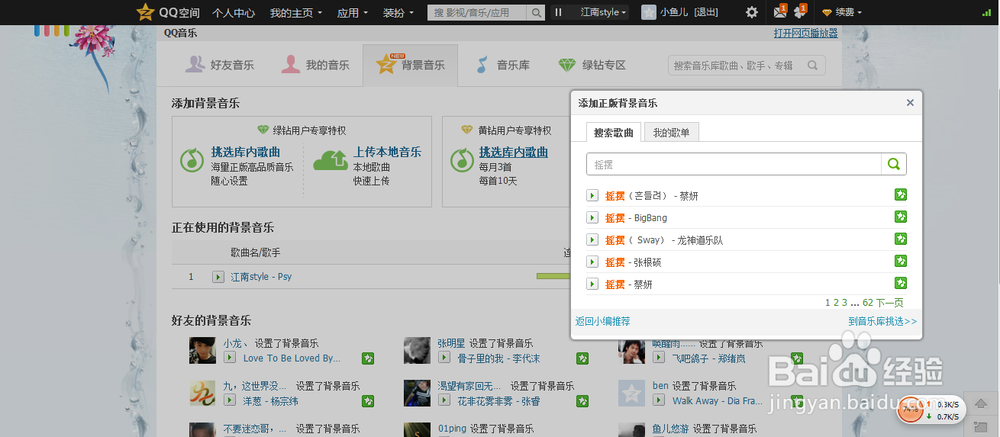Play 洋葱 - 杨宗纬 song
The width and height of the screenshot is (1000, 437).
click(229, 400)
